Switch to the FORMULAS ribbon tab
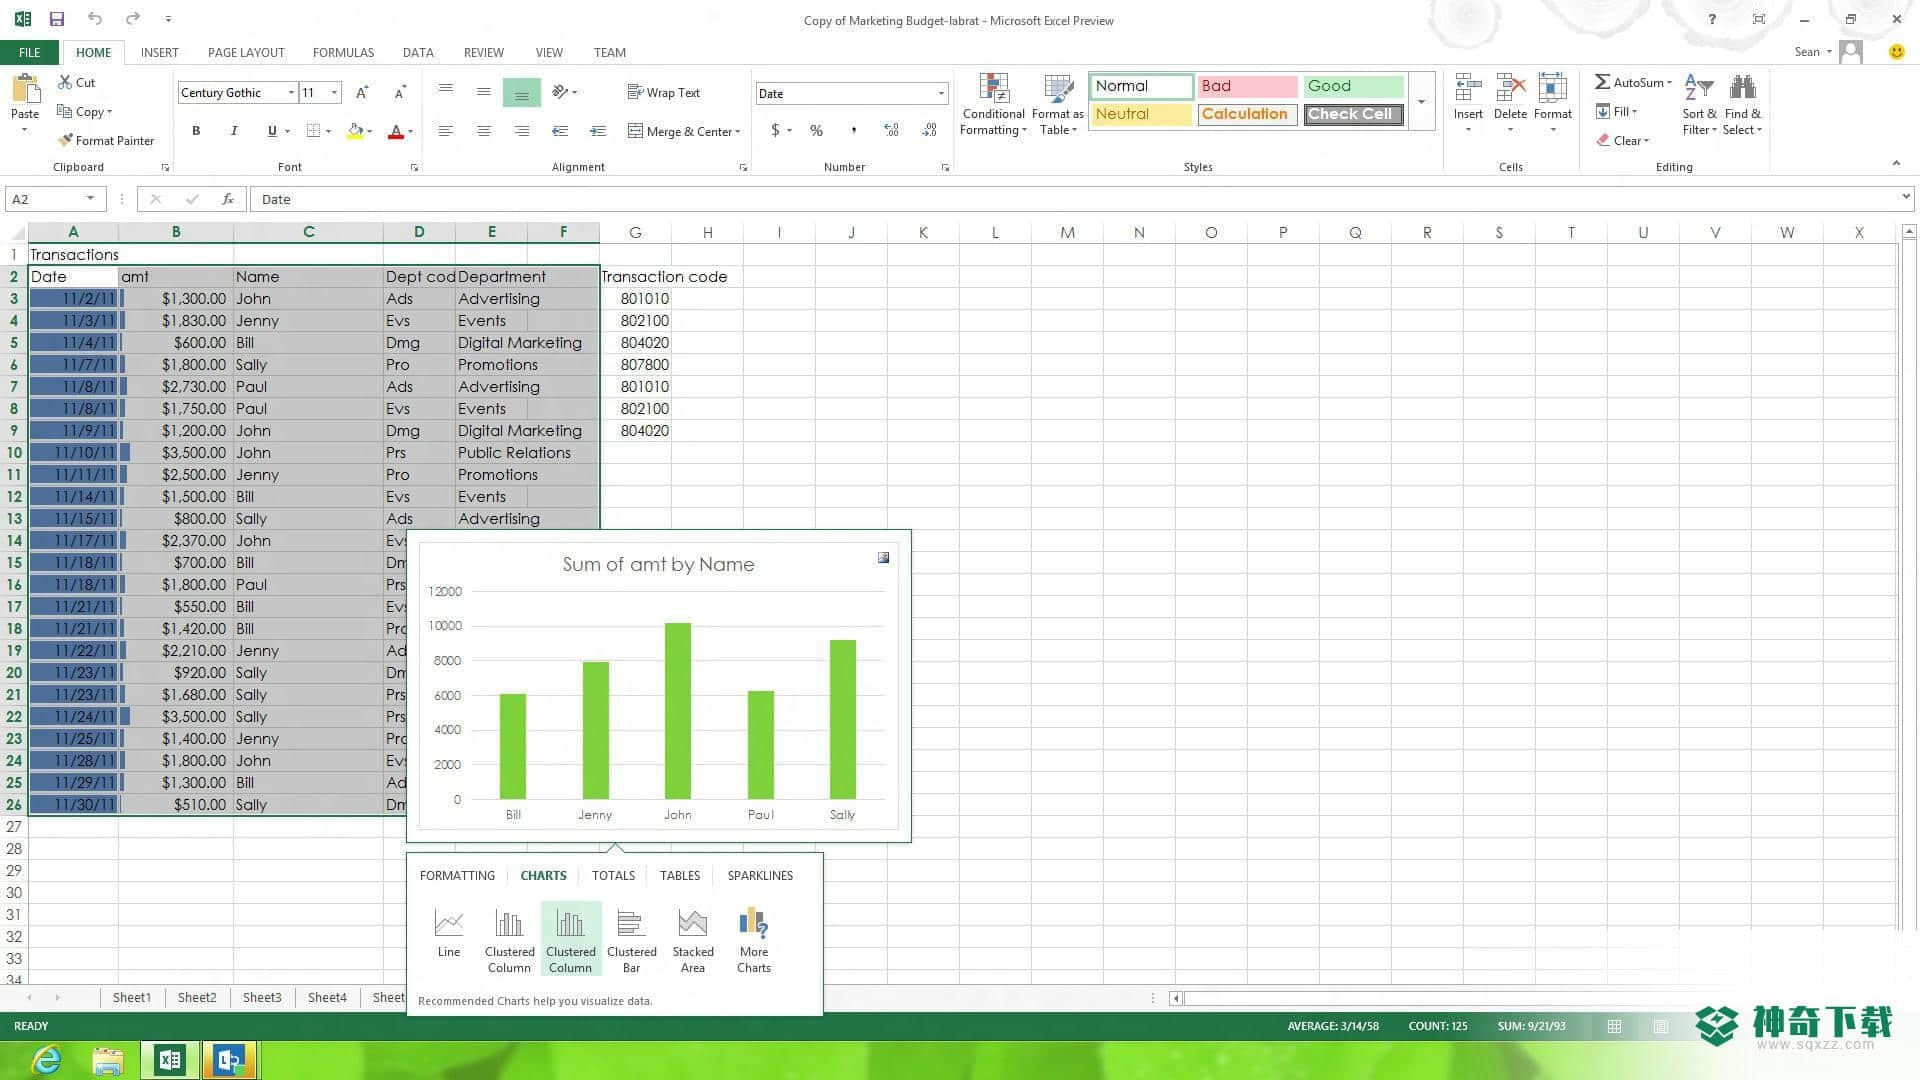Screen dimensions: 1920x1080 pyautogui.click(x=343, y=52)
